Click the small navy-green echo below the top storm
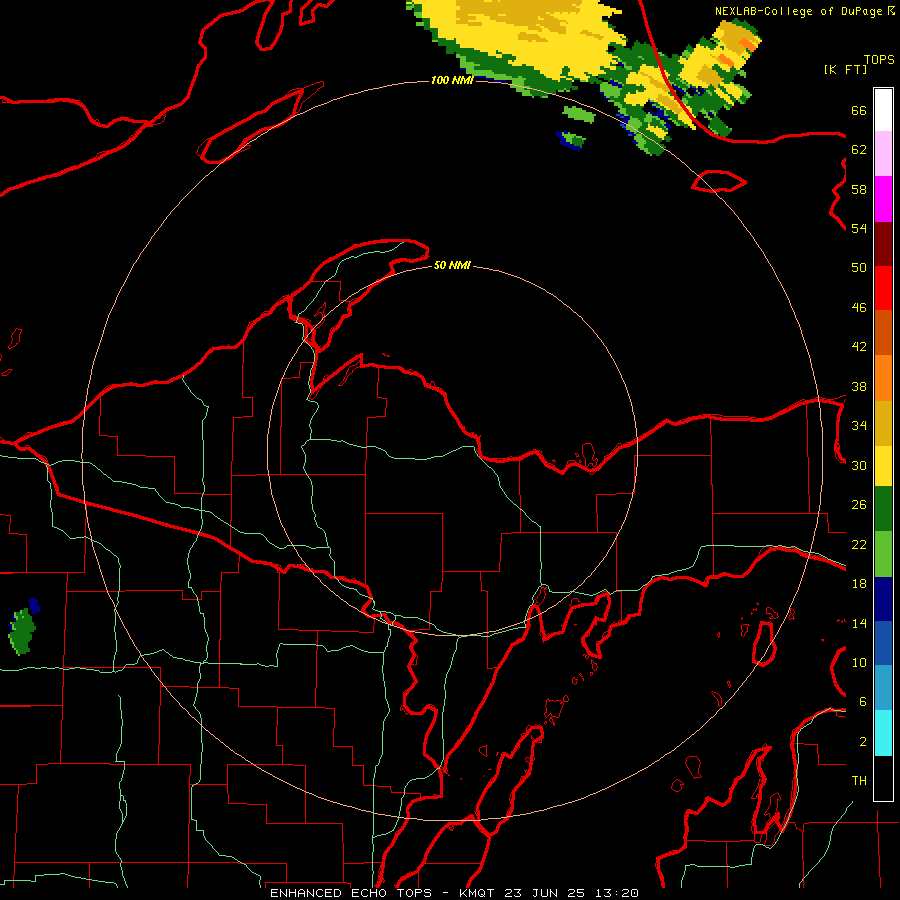Image resolution: width=900 pixels, height=900 pixels. pos(571,141)
